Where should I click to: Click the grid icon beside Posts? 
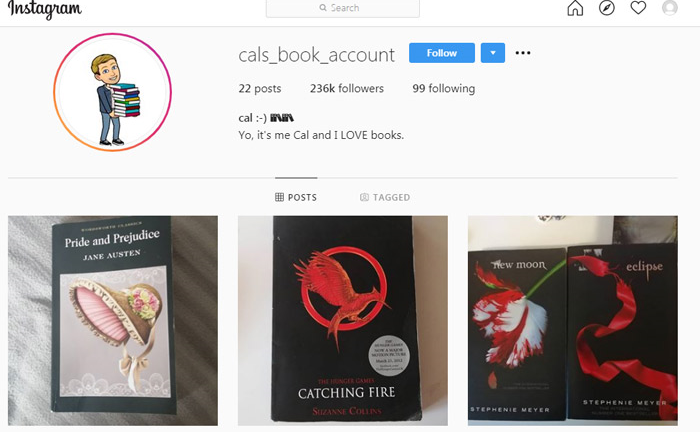coord(279,197)
